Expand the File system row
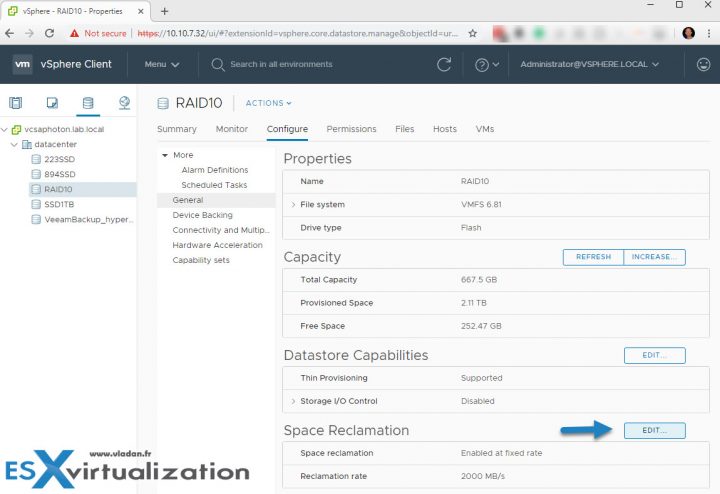 (293, 204)
